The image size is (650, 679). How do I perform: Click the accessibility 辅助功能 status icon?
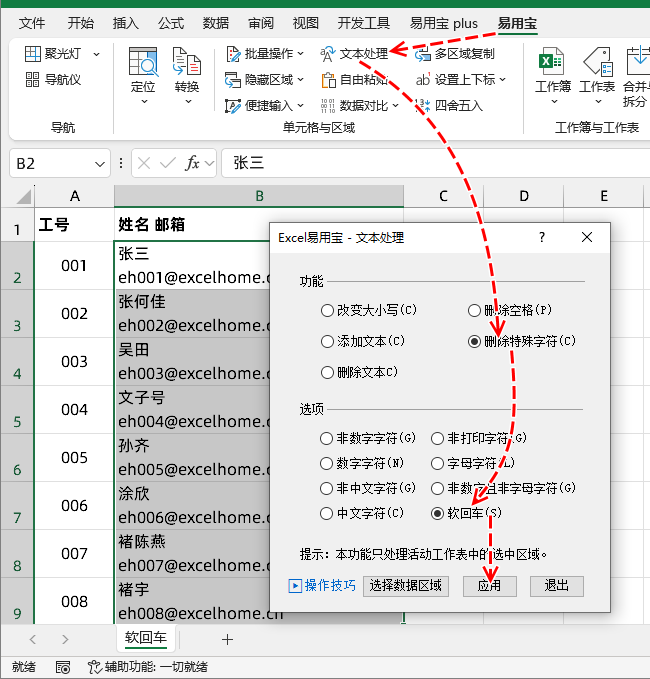coord(95,667)
